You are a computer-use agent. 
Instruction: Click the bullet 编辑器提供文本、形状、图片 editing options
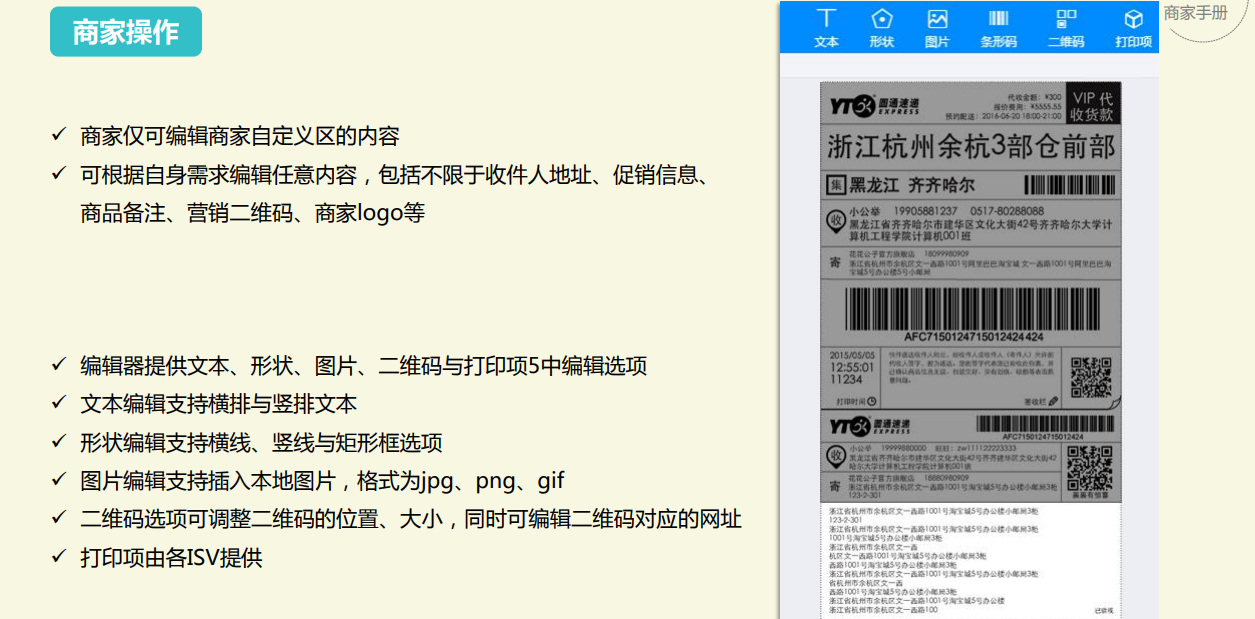(x=364, y=366)
